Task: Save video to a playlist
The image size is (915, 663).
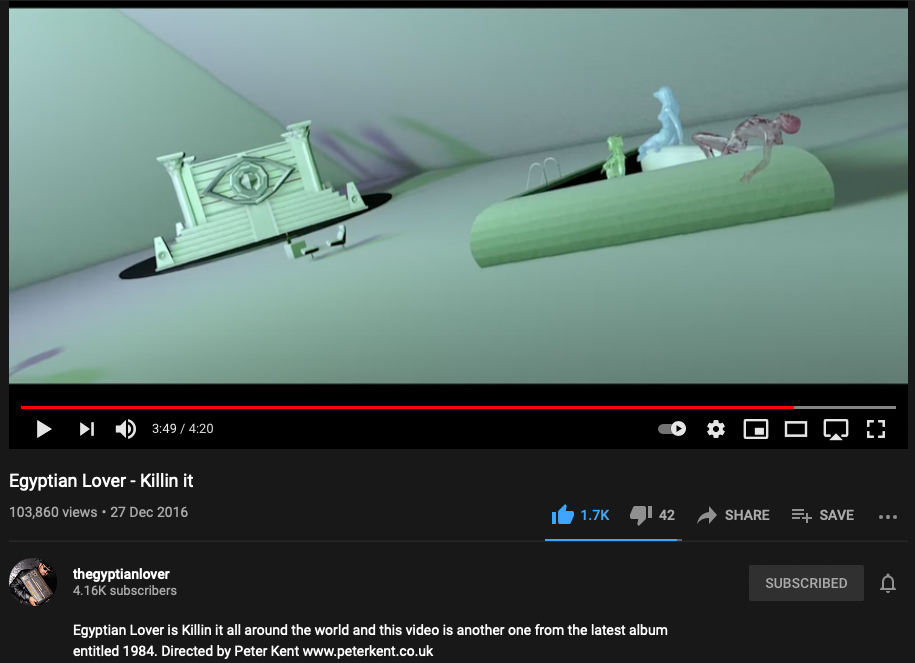Action: coord(823,515)
